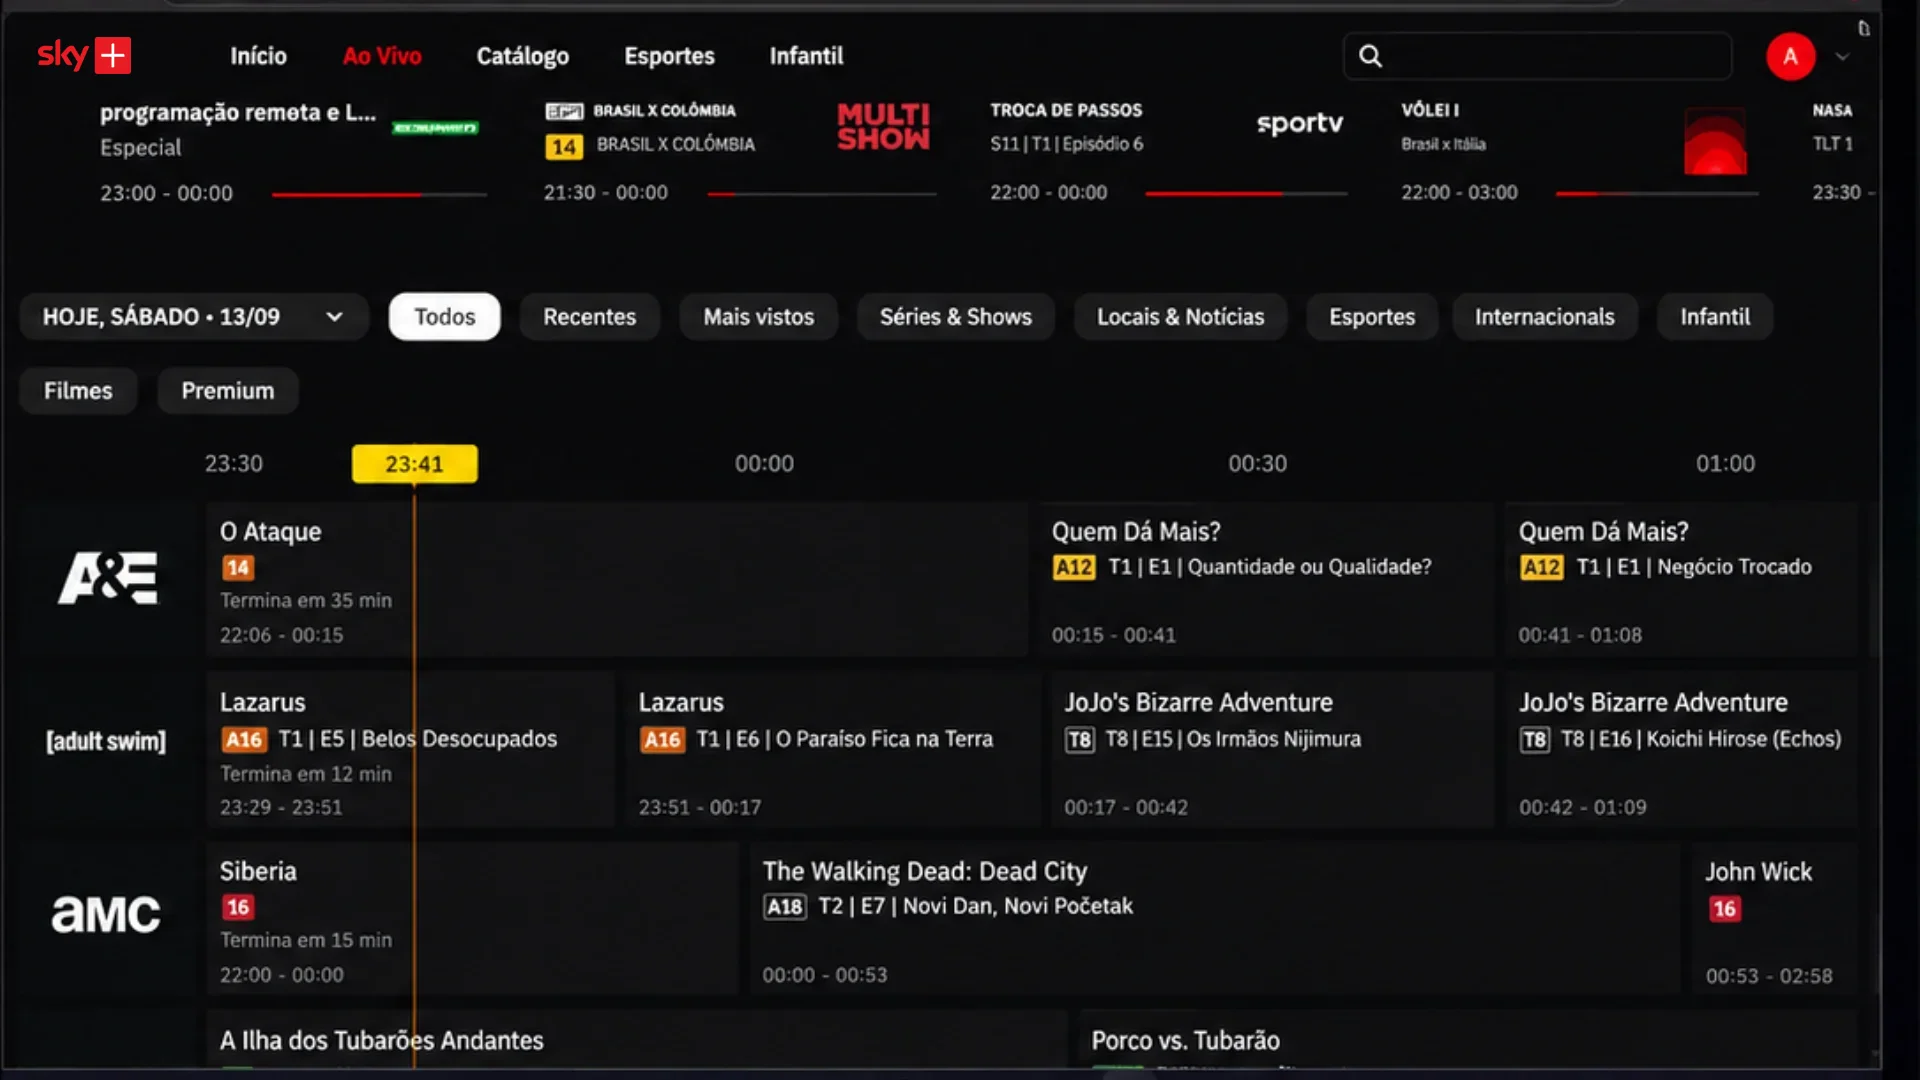Select the Locais & Notícias filter chip
Viewport: 1920px width, 1080px height.
tap(1180, 317)
